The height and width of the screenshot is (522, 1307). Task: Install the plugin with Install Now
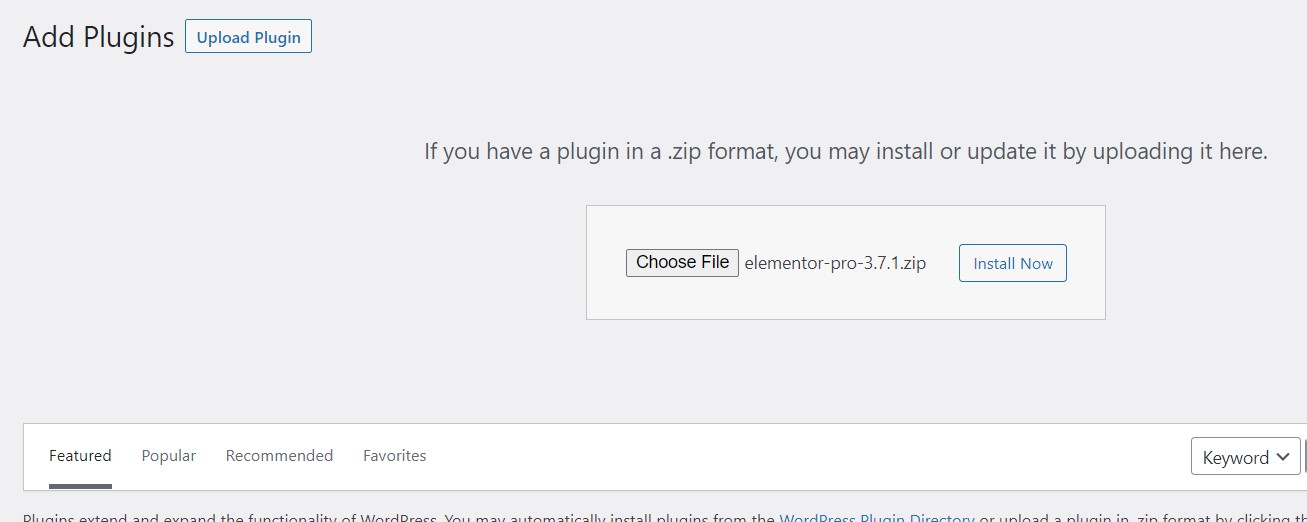coord(1012,263)
